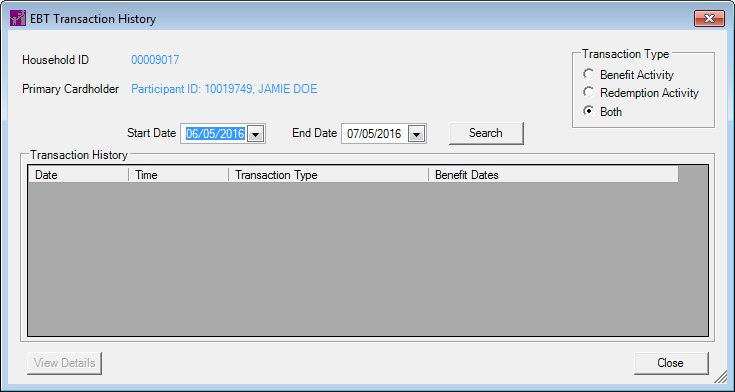Click the window resize grip corner
The image size is (735, 392).
[720, 377]
